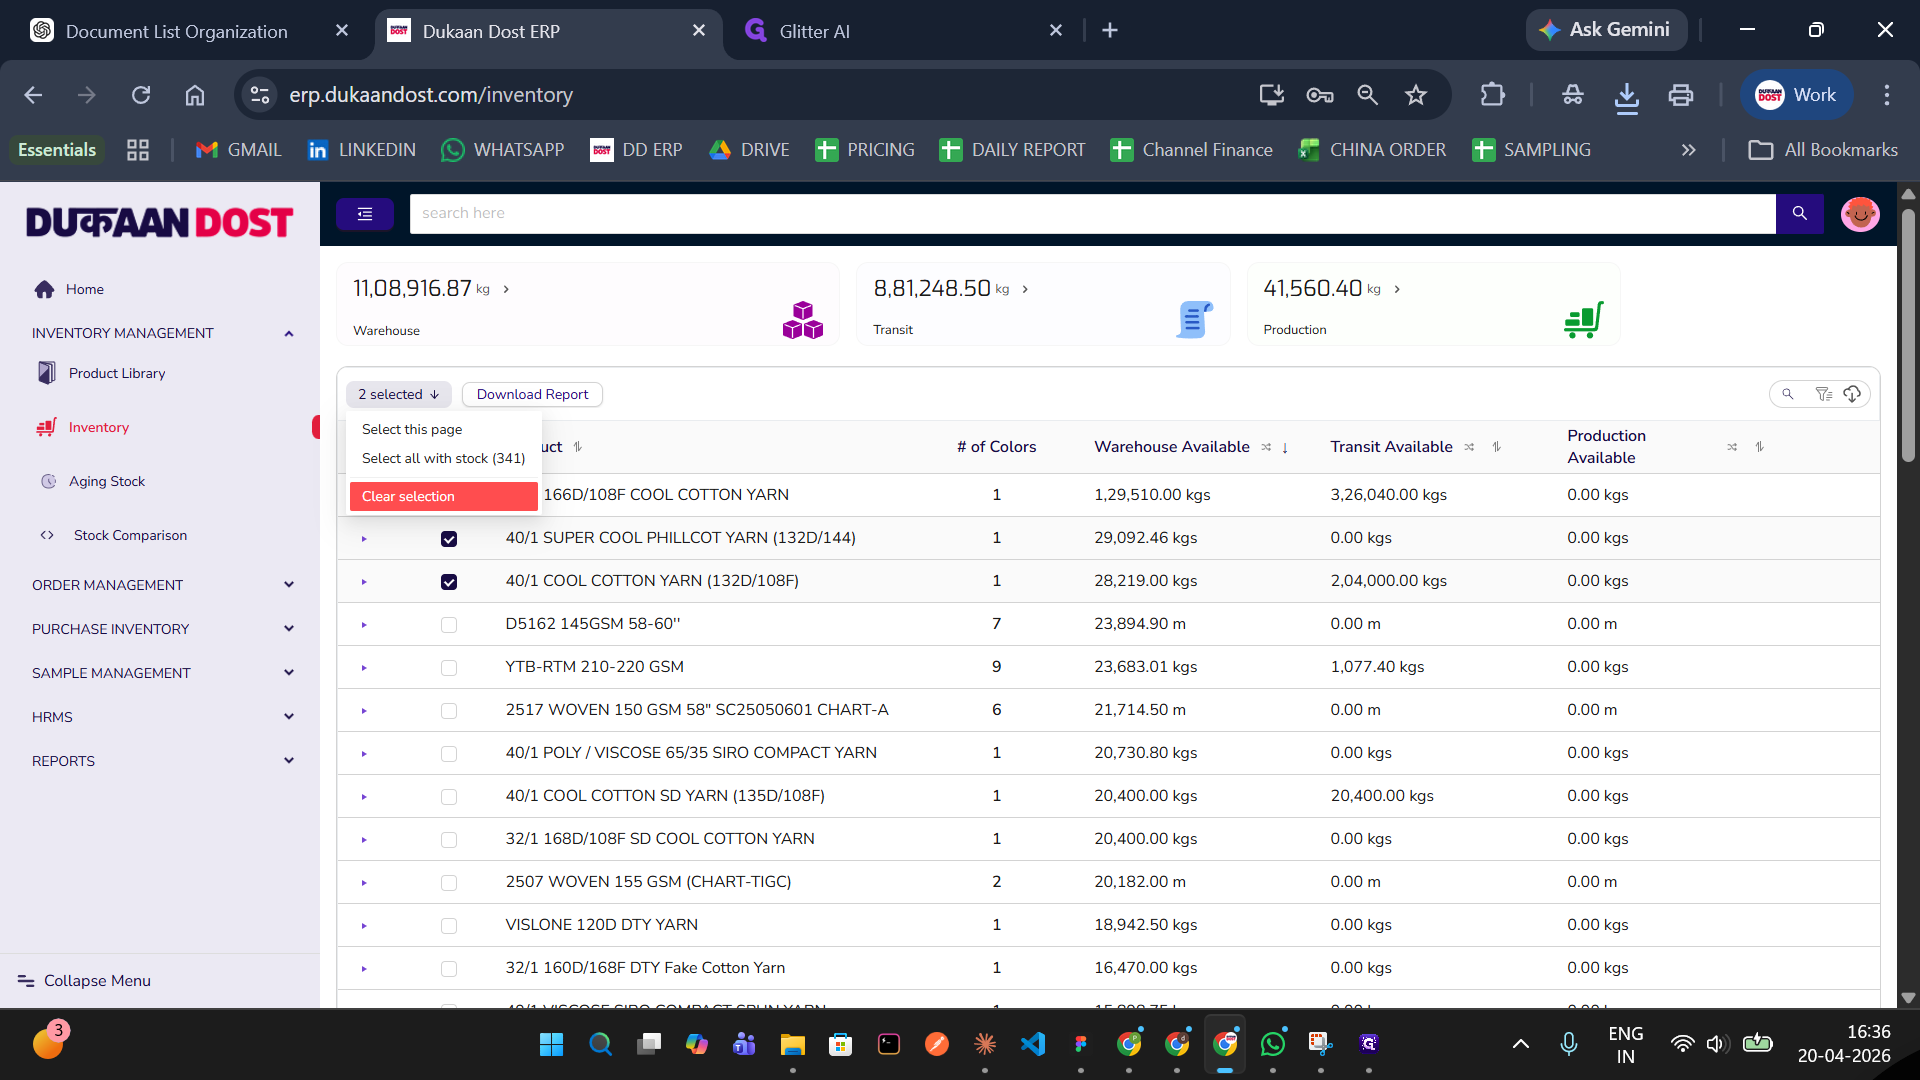Viewport: 1920px width, 1080px height.
Task: Uncheck 40/1 SUPER COOL PHILLCOT YARN checkbox
Action: (449, 539)
